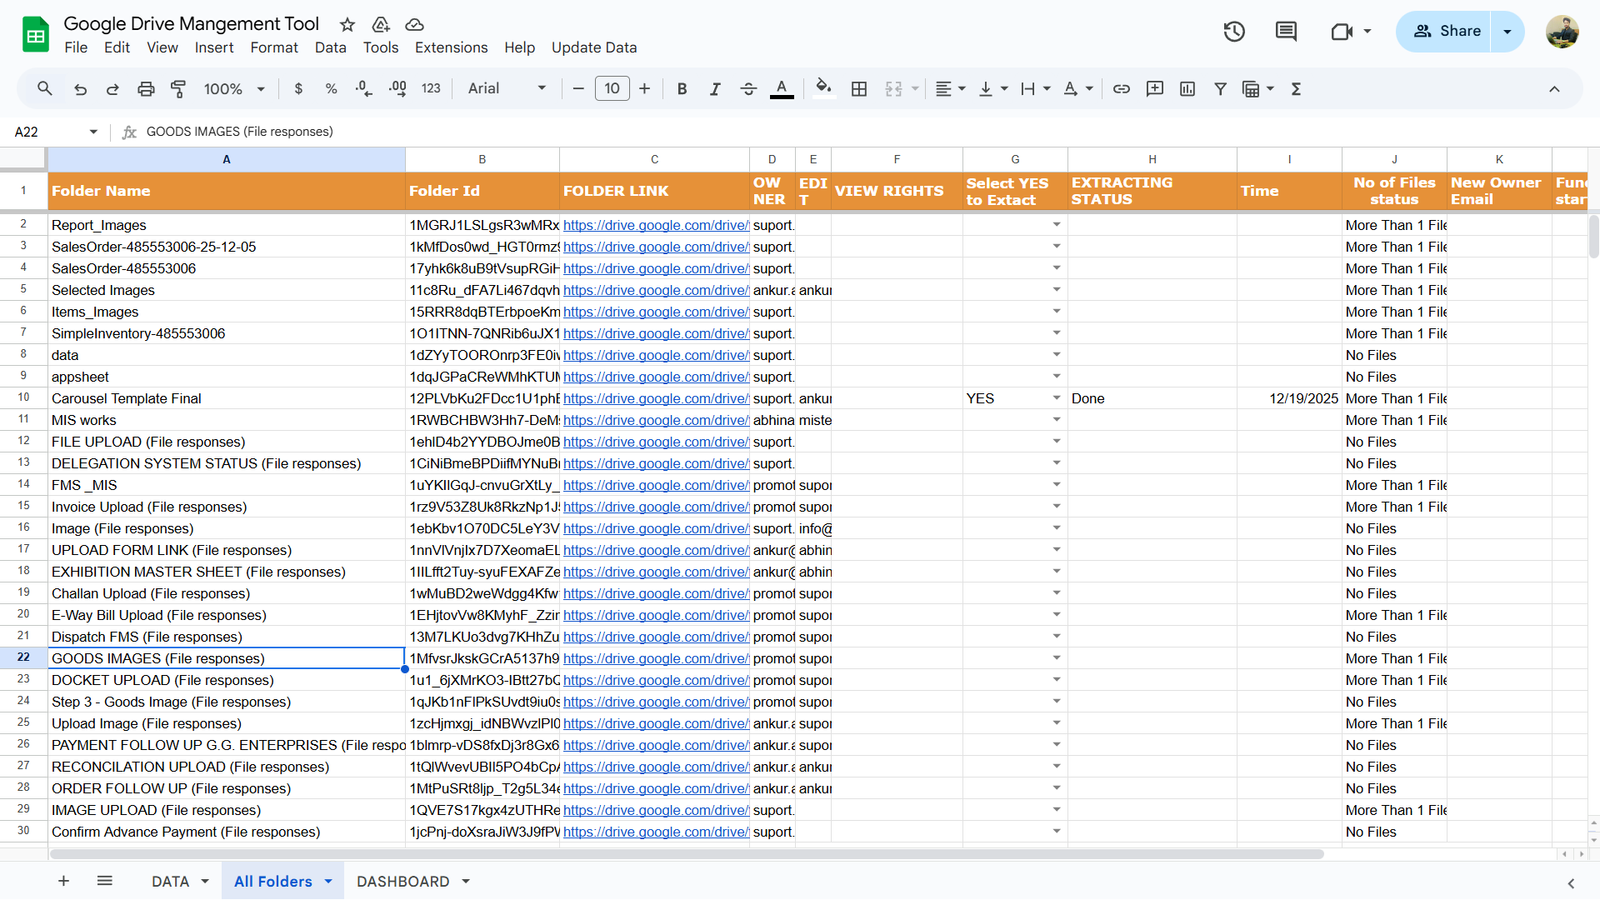
Task: Open Select YES dropdown for Carousel Template Final
Action: tap(1056, 398)
